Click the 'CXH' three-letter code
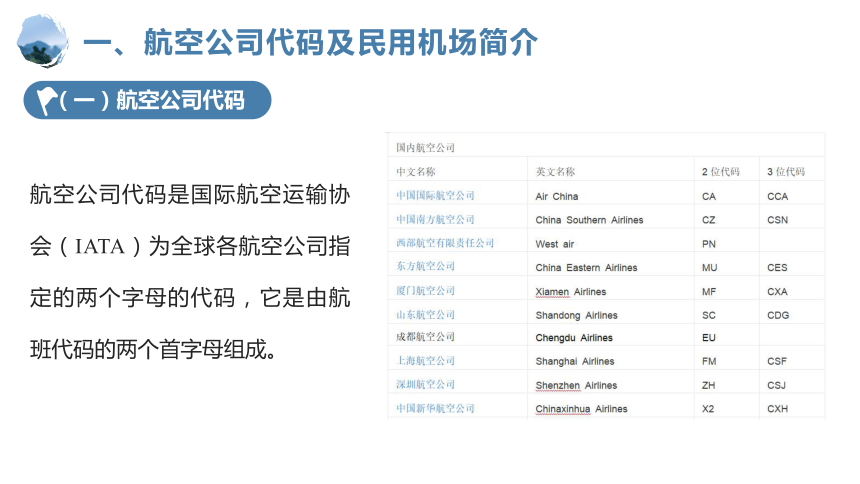The image size is (860, 484). click(777, 409)
